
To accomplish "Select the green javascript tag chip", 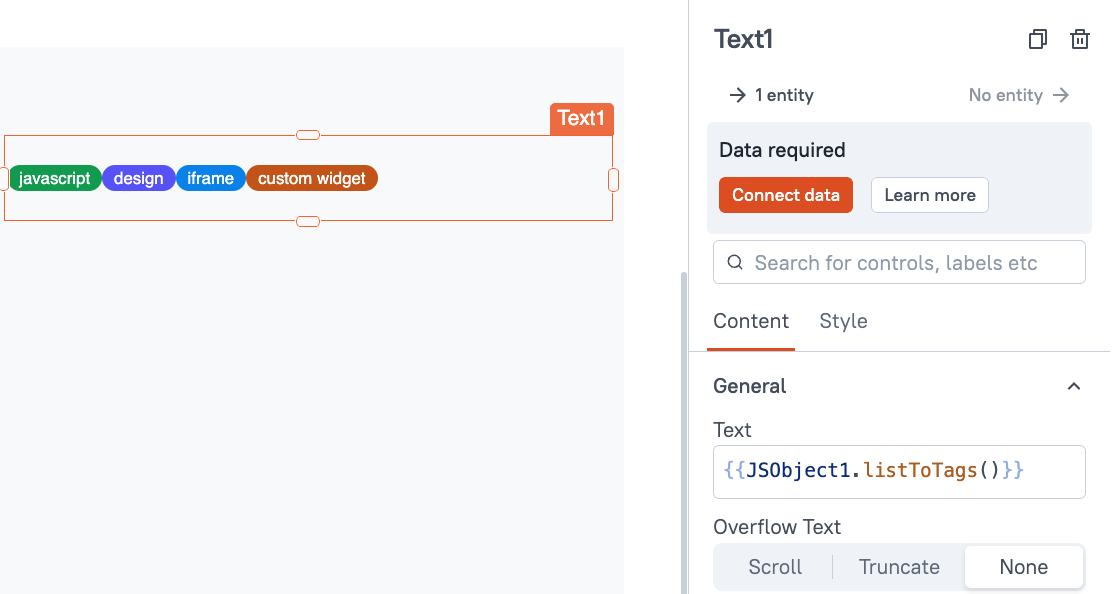I will pos(55,178).
